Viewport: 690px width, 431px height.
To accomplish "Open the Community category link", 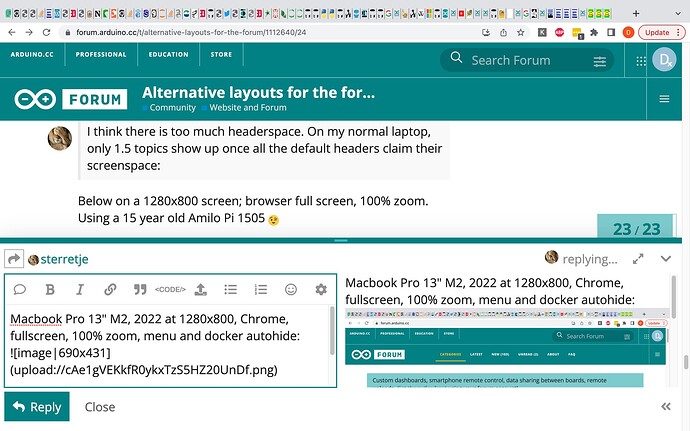I will tap(172, 107).
